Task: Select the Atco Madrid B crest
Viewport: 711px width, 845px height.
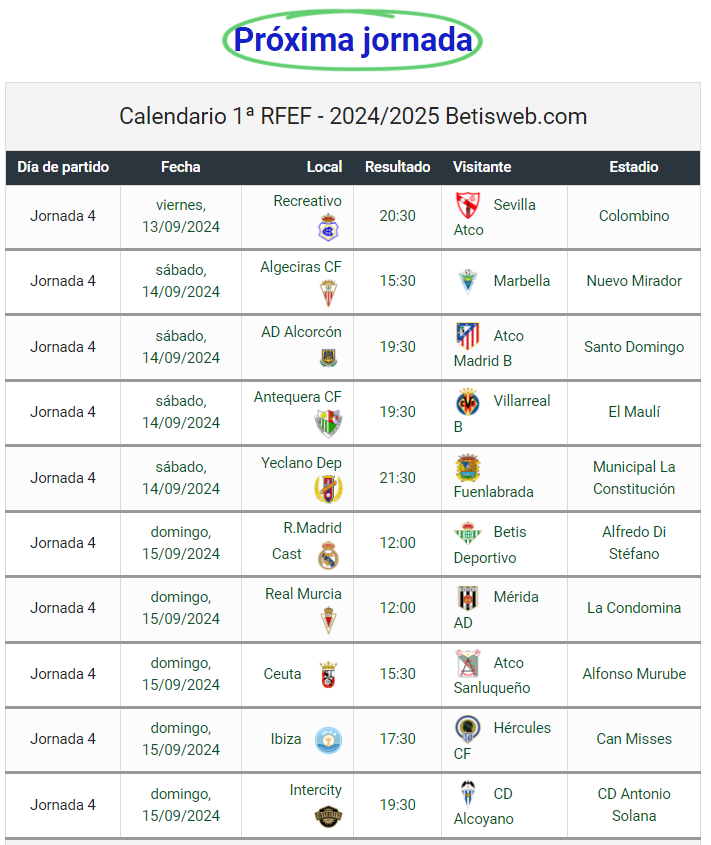Action: (x=467, y=336)
